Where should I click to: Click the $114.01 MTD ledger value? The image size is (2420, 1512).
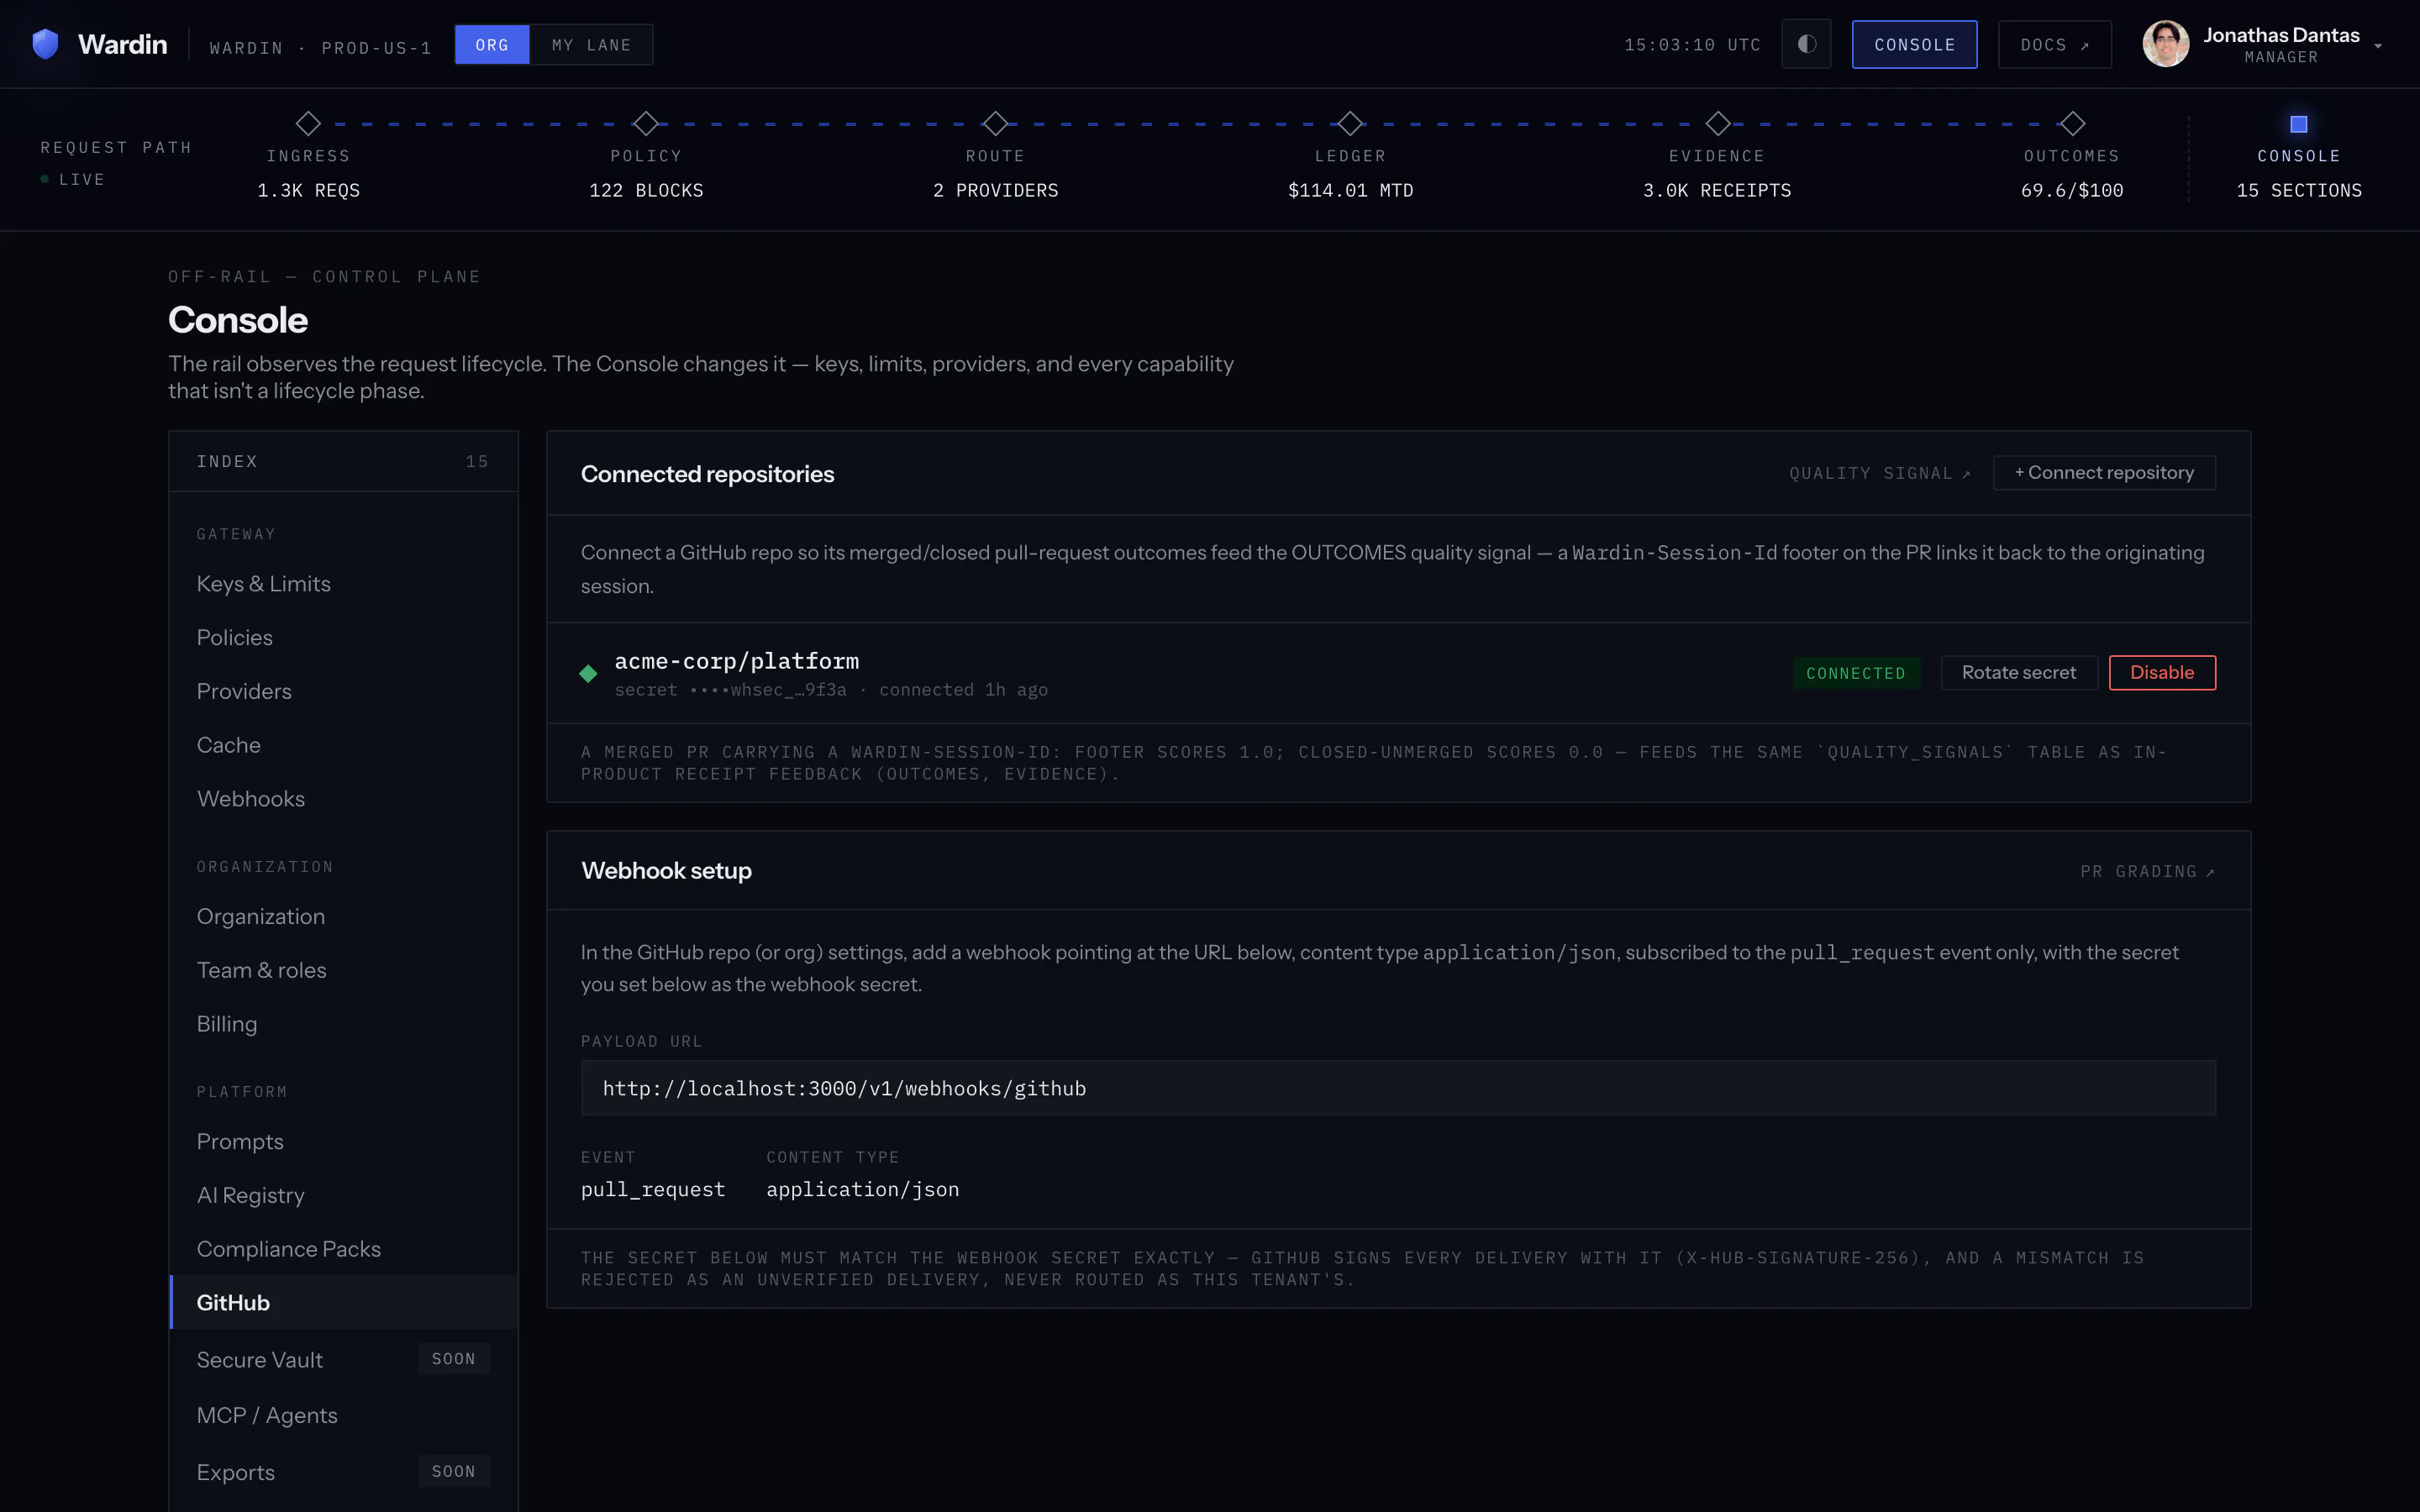(1351, 190)
